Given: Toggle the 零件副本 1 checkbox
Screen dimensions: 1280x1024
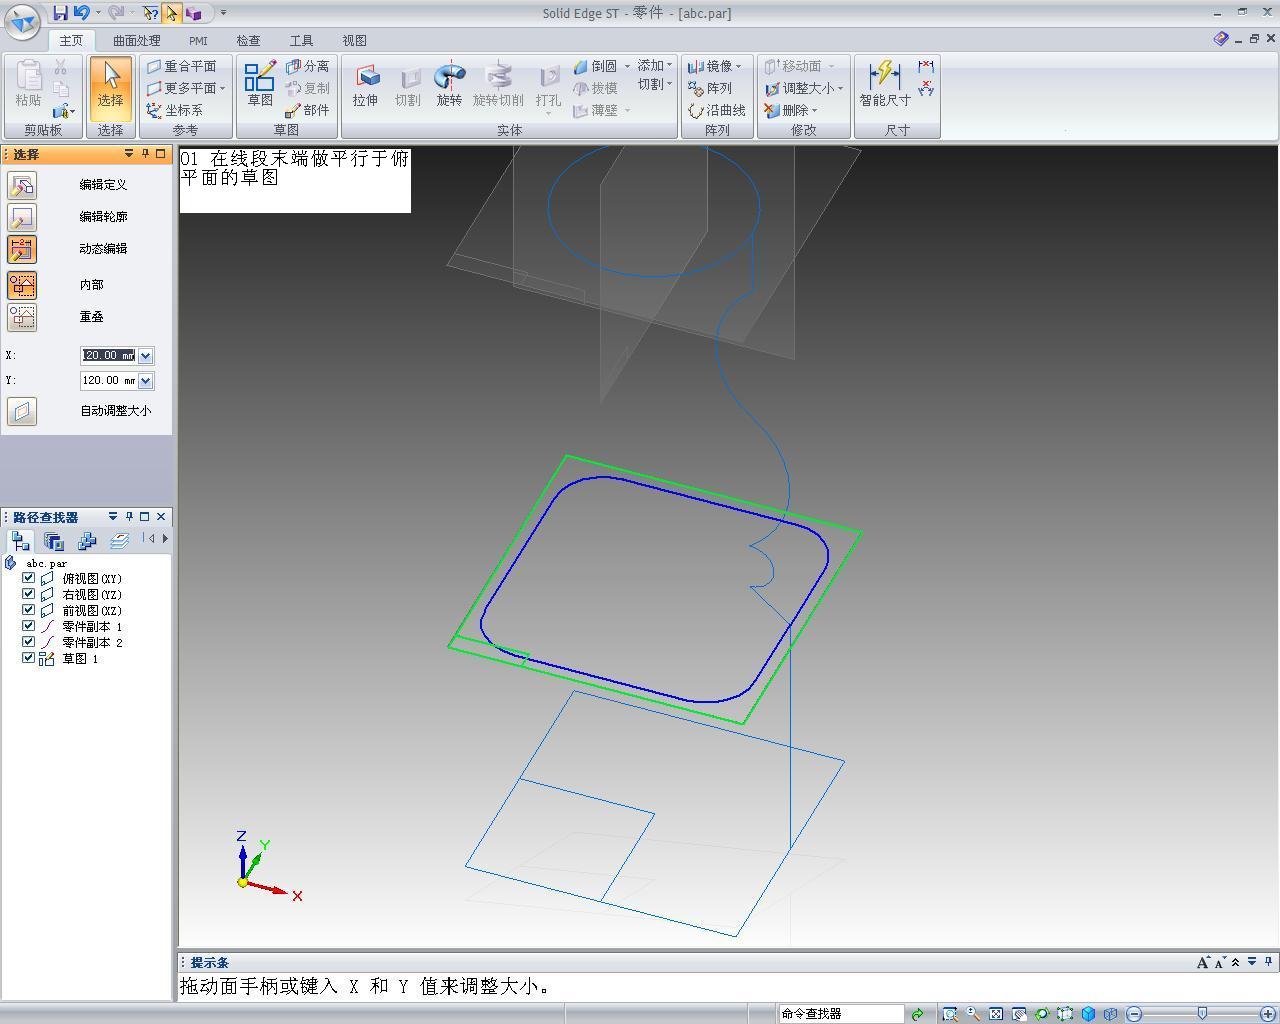Looking at the screenshot, I should pos(28,626).
